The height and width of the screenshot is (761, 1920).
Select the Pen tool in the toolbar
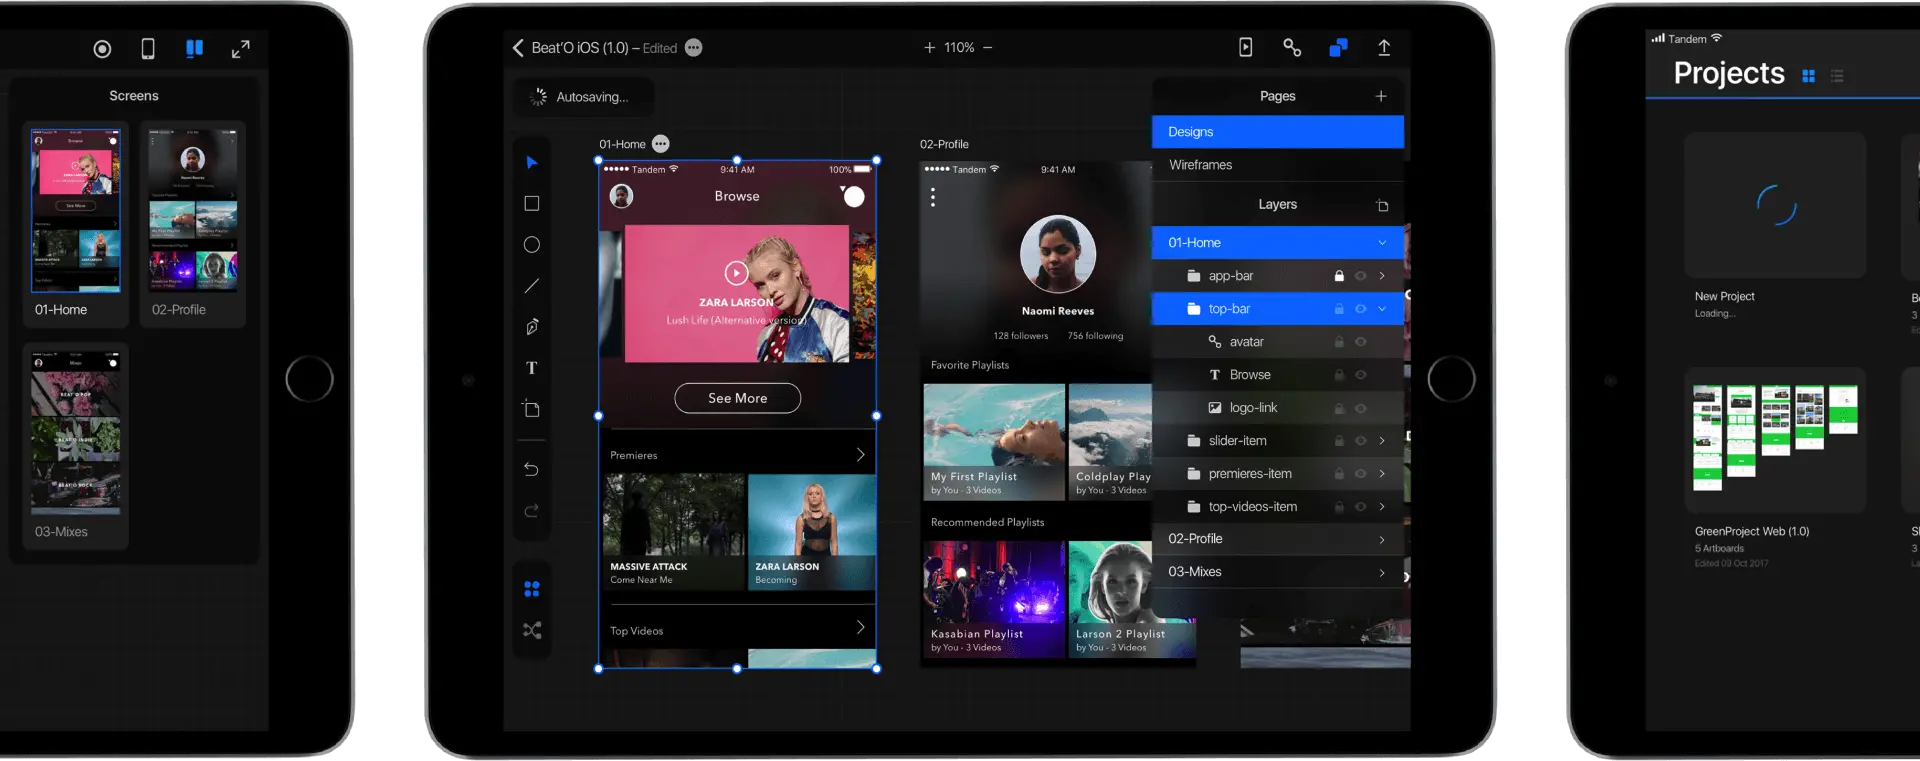click(x=532, y=327)
